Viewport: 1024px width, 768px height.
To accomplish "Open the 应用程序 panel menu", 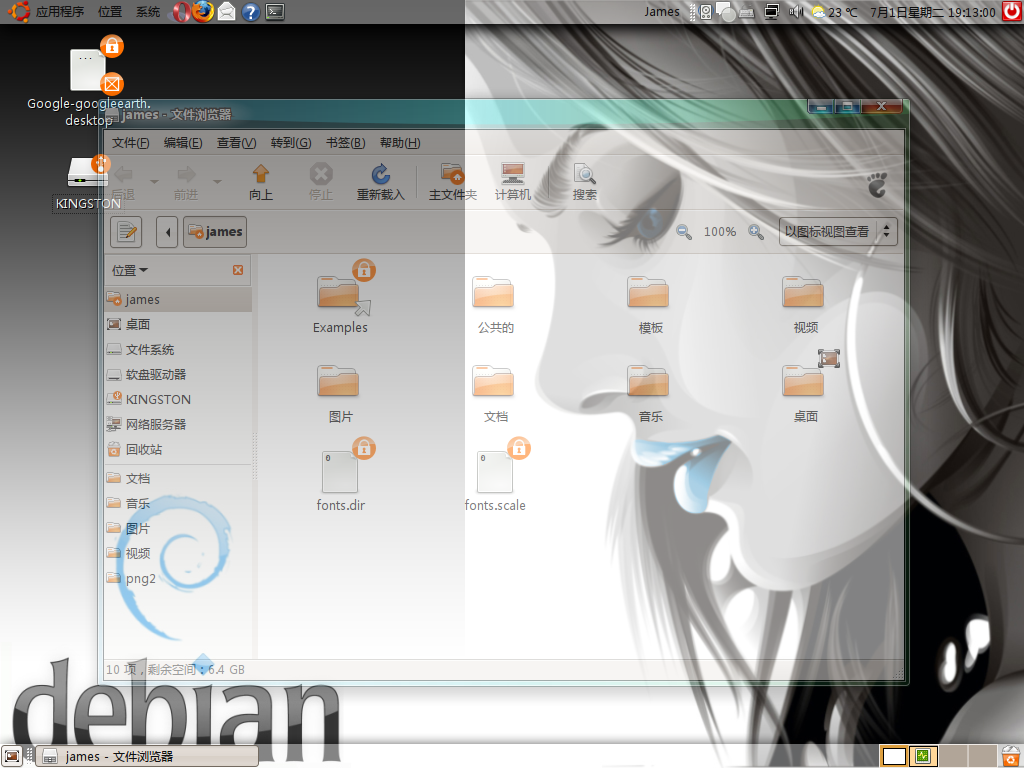I will 60,12.
